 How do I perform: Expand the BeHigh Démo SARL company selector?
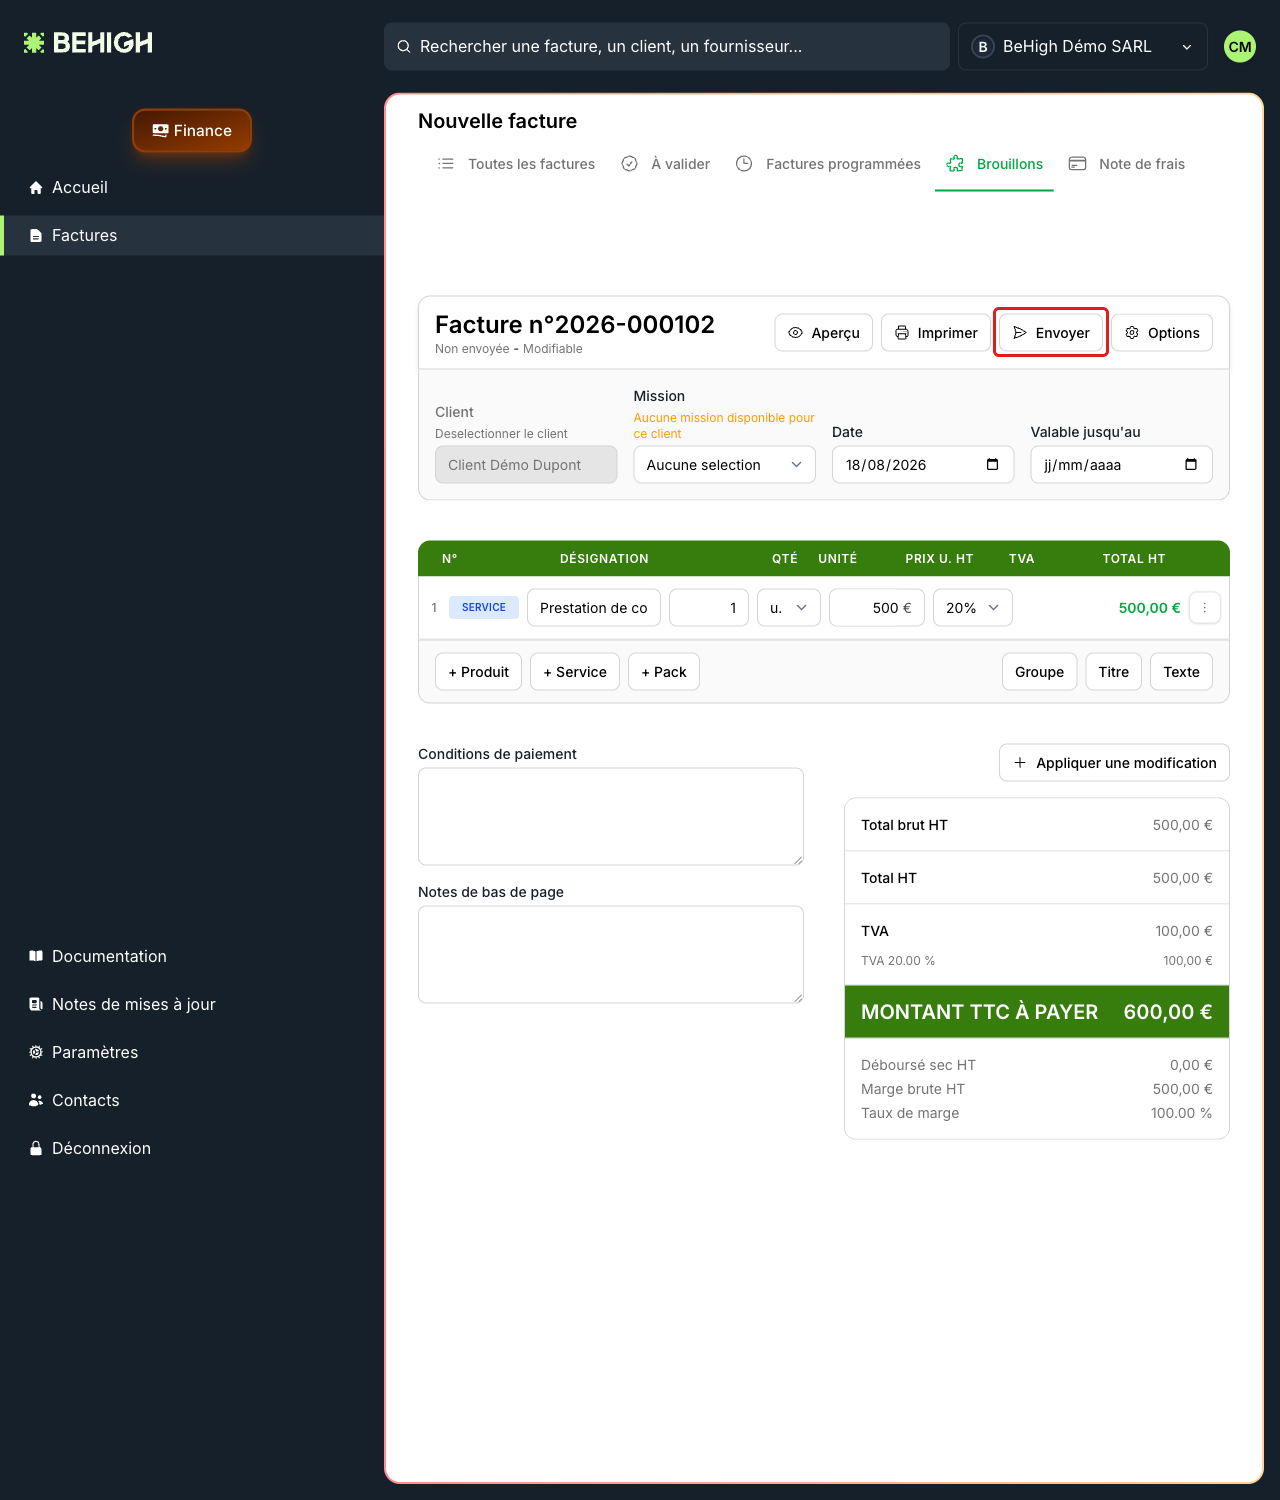click(1082, 46)
